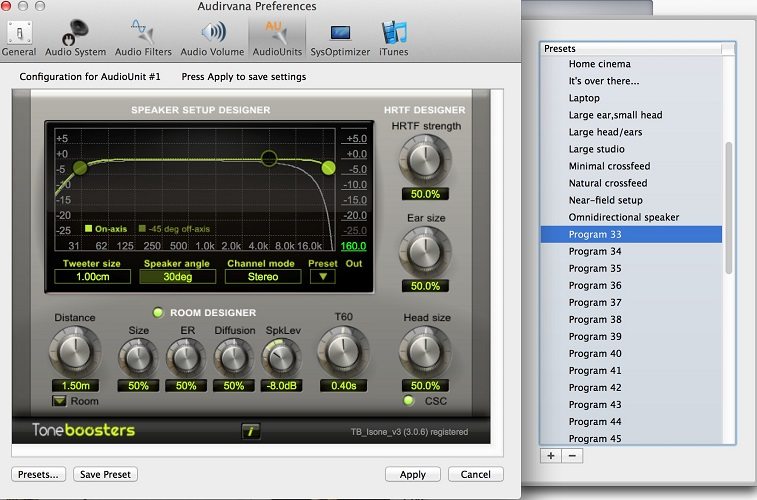Toggle the Room Designer LED switch
Screen dimensions: 757x500
click(x=158, y=311)
